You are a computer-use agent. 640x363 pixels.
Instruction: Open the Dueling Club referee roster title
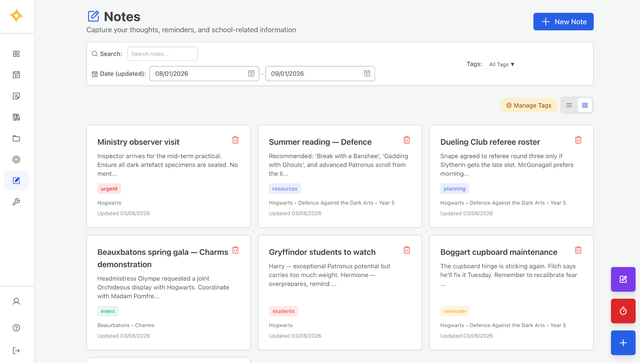tap(490, 142)
